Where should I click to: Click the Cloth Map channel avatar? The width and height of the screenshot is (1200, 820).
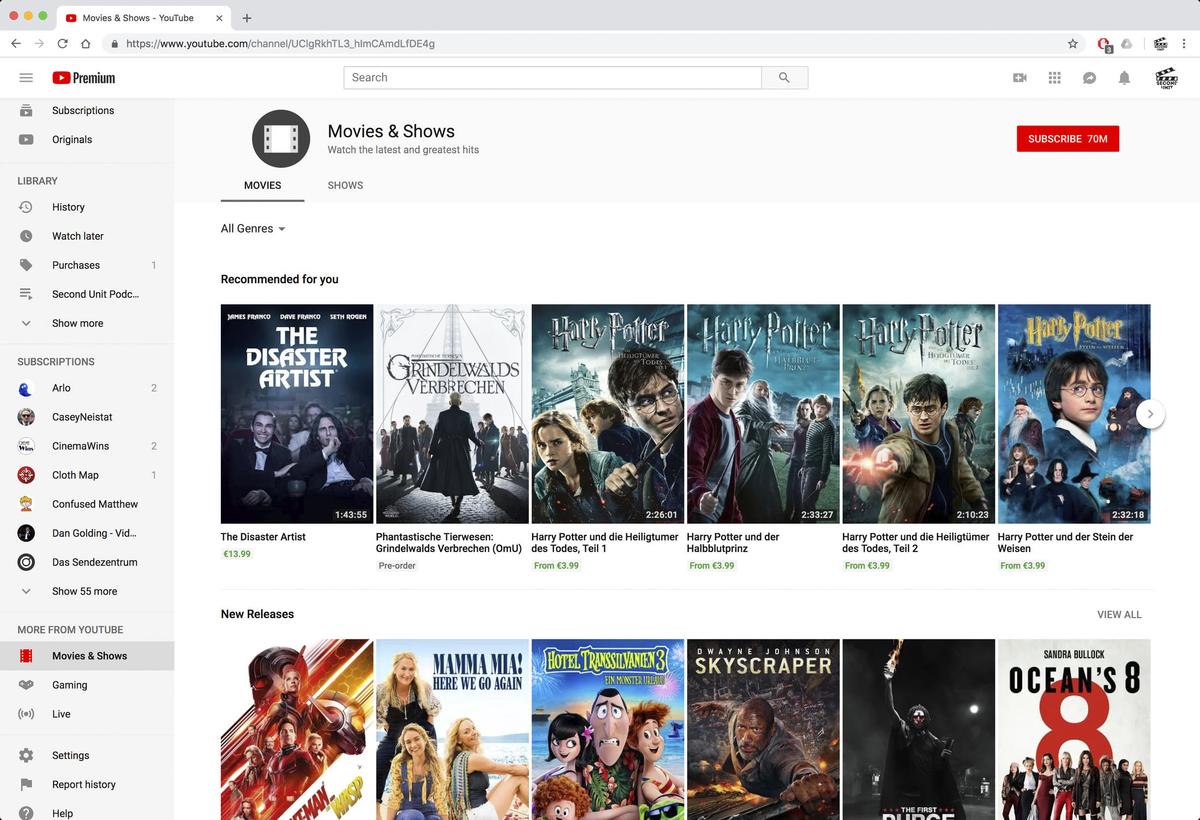coord(26,475)
